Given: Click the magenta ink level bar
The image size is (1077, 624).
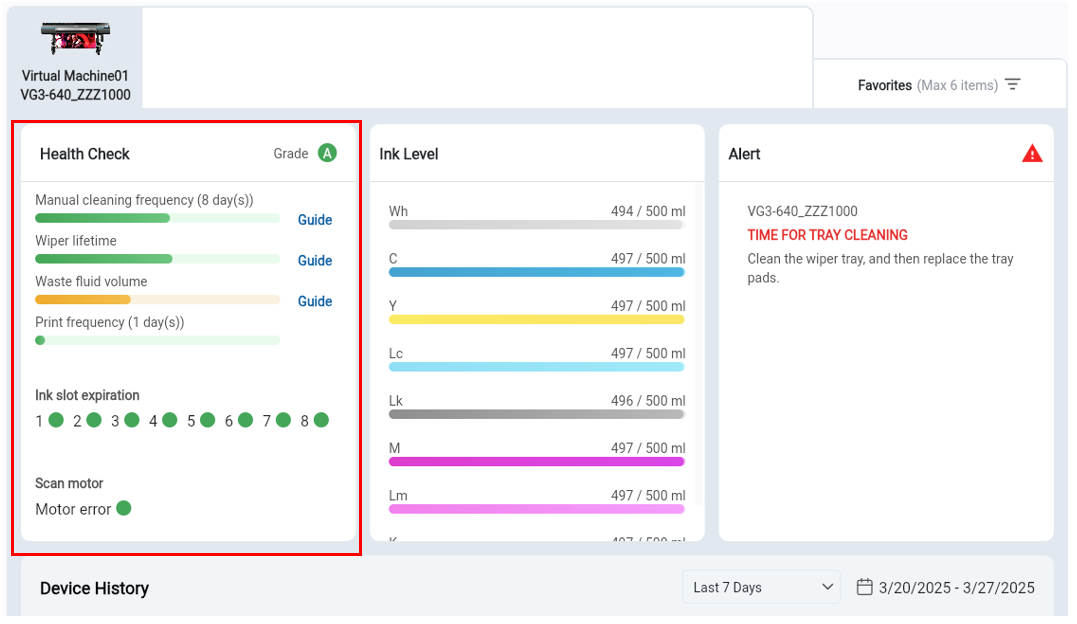Looking at the screenshot, I should click(537, 462).
